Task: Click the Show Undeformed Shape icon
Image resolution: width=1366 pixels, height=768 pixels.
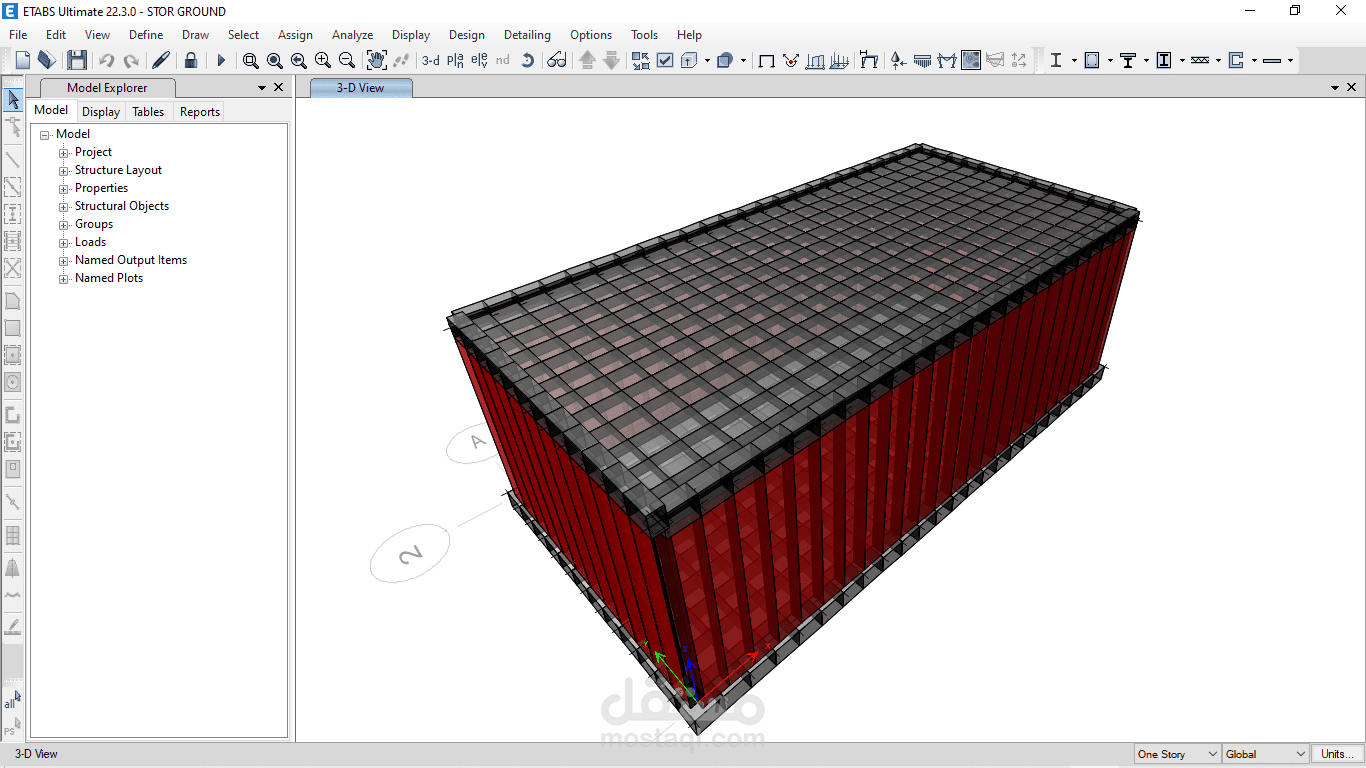Action: click(x=767, y=60)
